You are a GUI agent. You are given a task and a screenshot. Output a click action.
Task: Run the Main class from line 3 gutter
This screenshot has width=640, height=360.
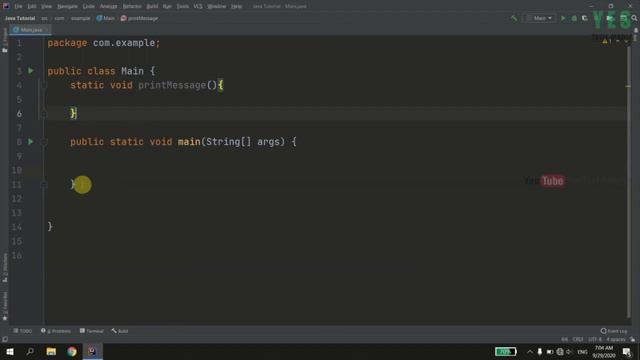pos(31,71)
